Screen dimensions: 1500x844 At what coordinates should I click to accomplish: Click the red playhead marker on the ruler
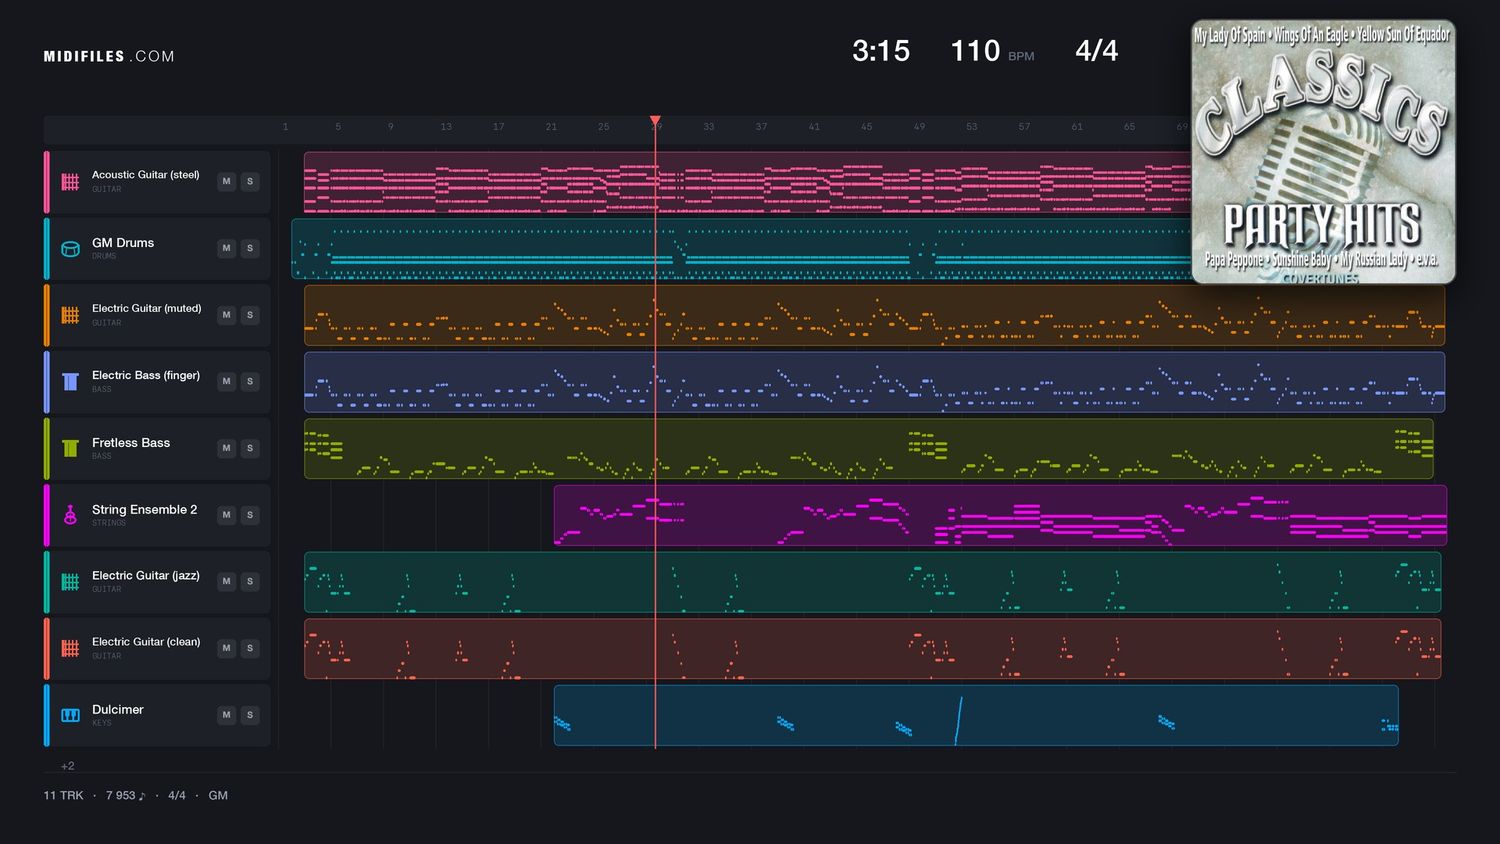tap(655, 121)
